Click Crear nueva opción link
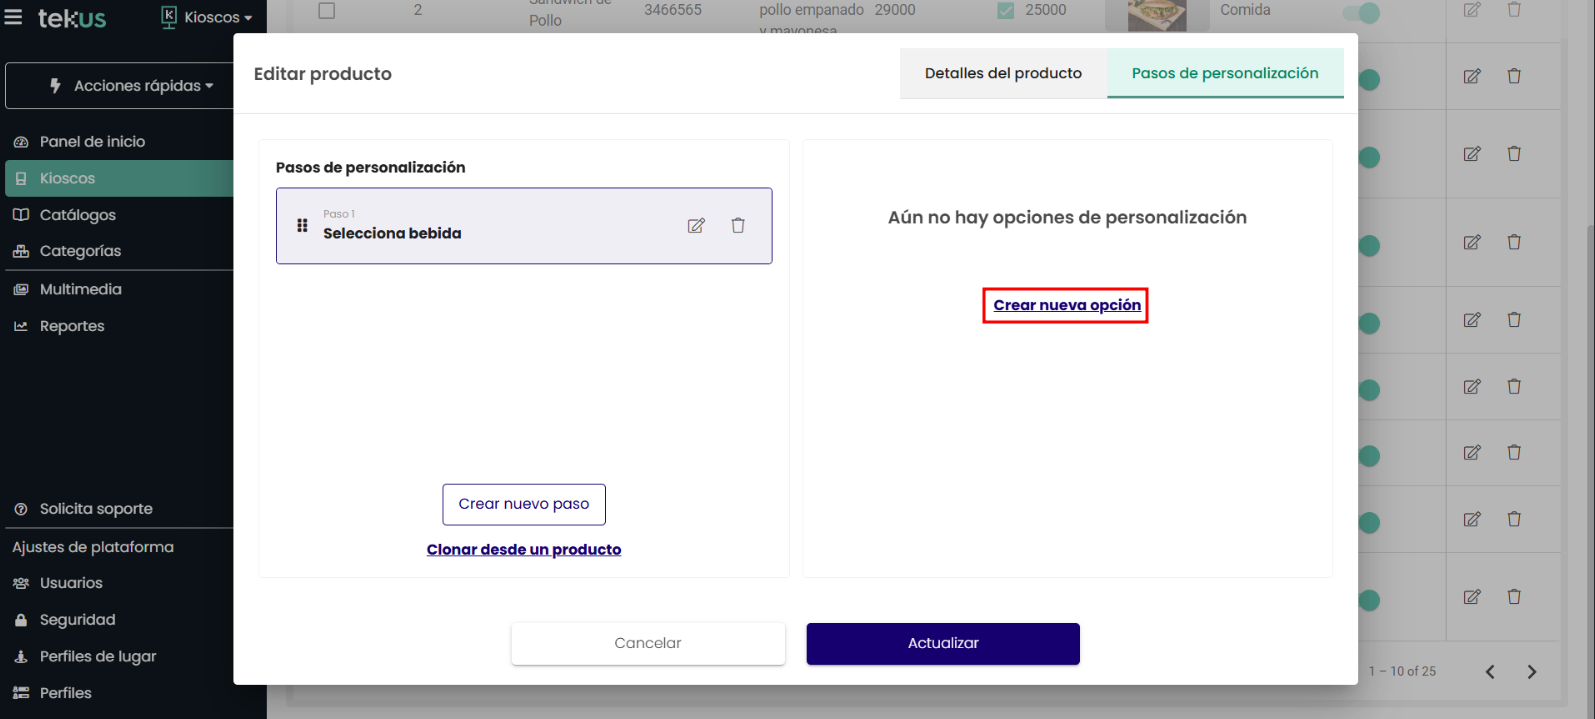 (1066, 305)
